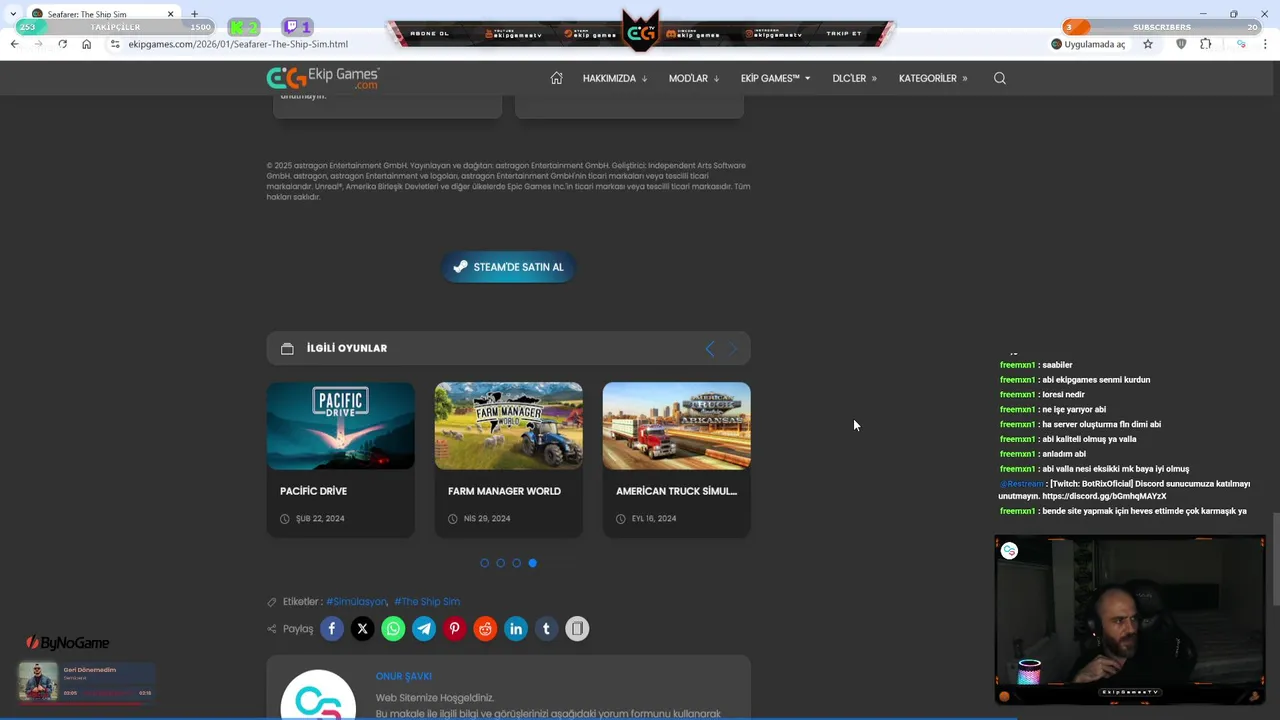Click NİS 29, 2024 date
Viewport: 1280px width, 720px height.
487,519
